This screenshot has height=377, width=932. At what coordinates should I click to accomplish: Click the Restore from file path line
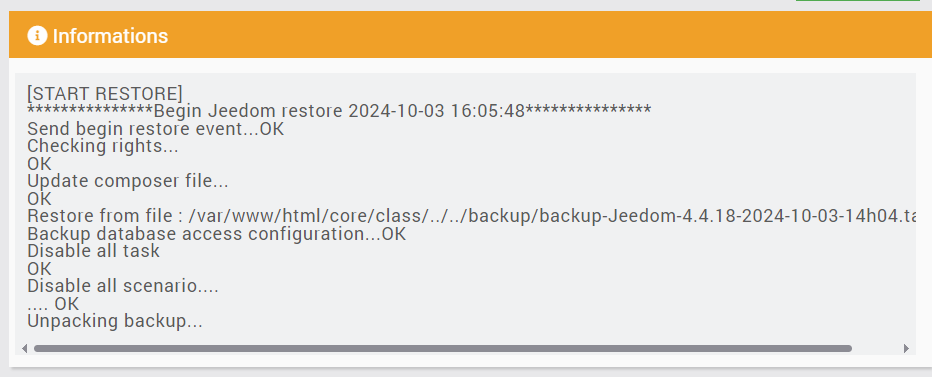pyautogui.click(x=471, y=216)
